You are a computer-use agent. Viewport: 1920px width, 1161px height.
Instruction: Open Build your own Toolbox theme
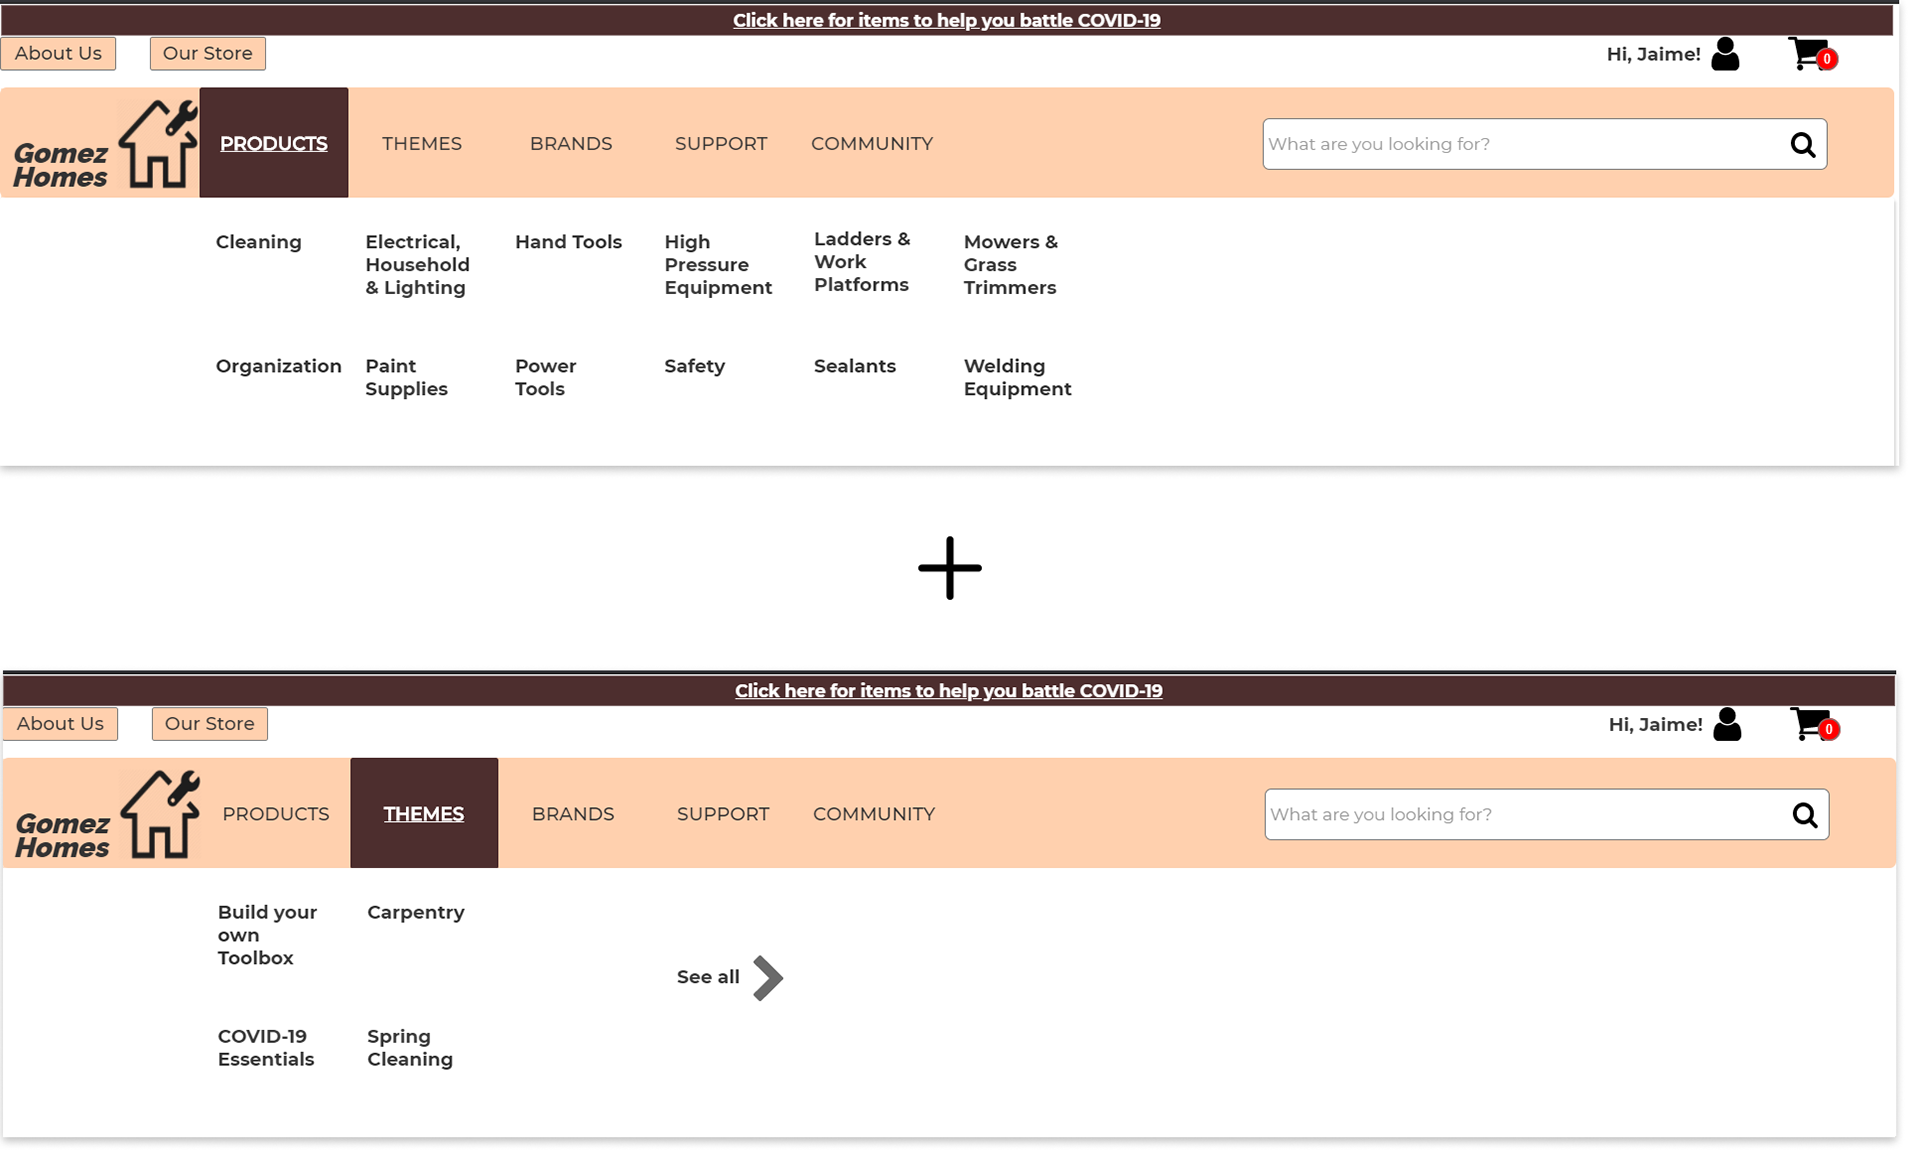(x=267, y=935)
